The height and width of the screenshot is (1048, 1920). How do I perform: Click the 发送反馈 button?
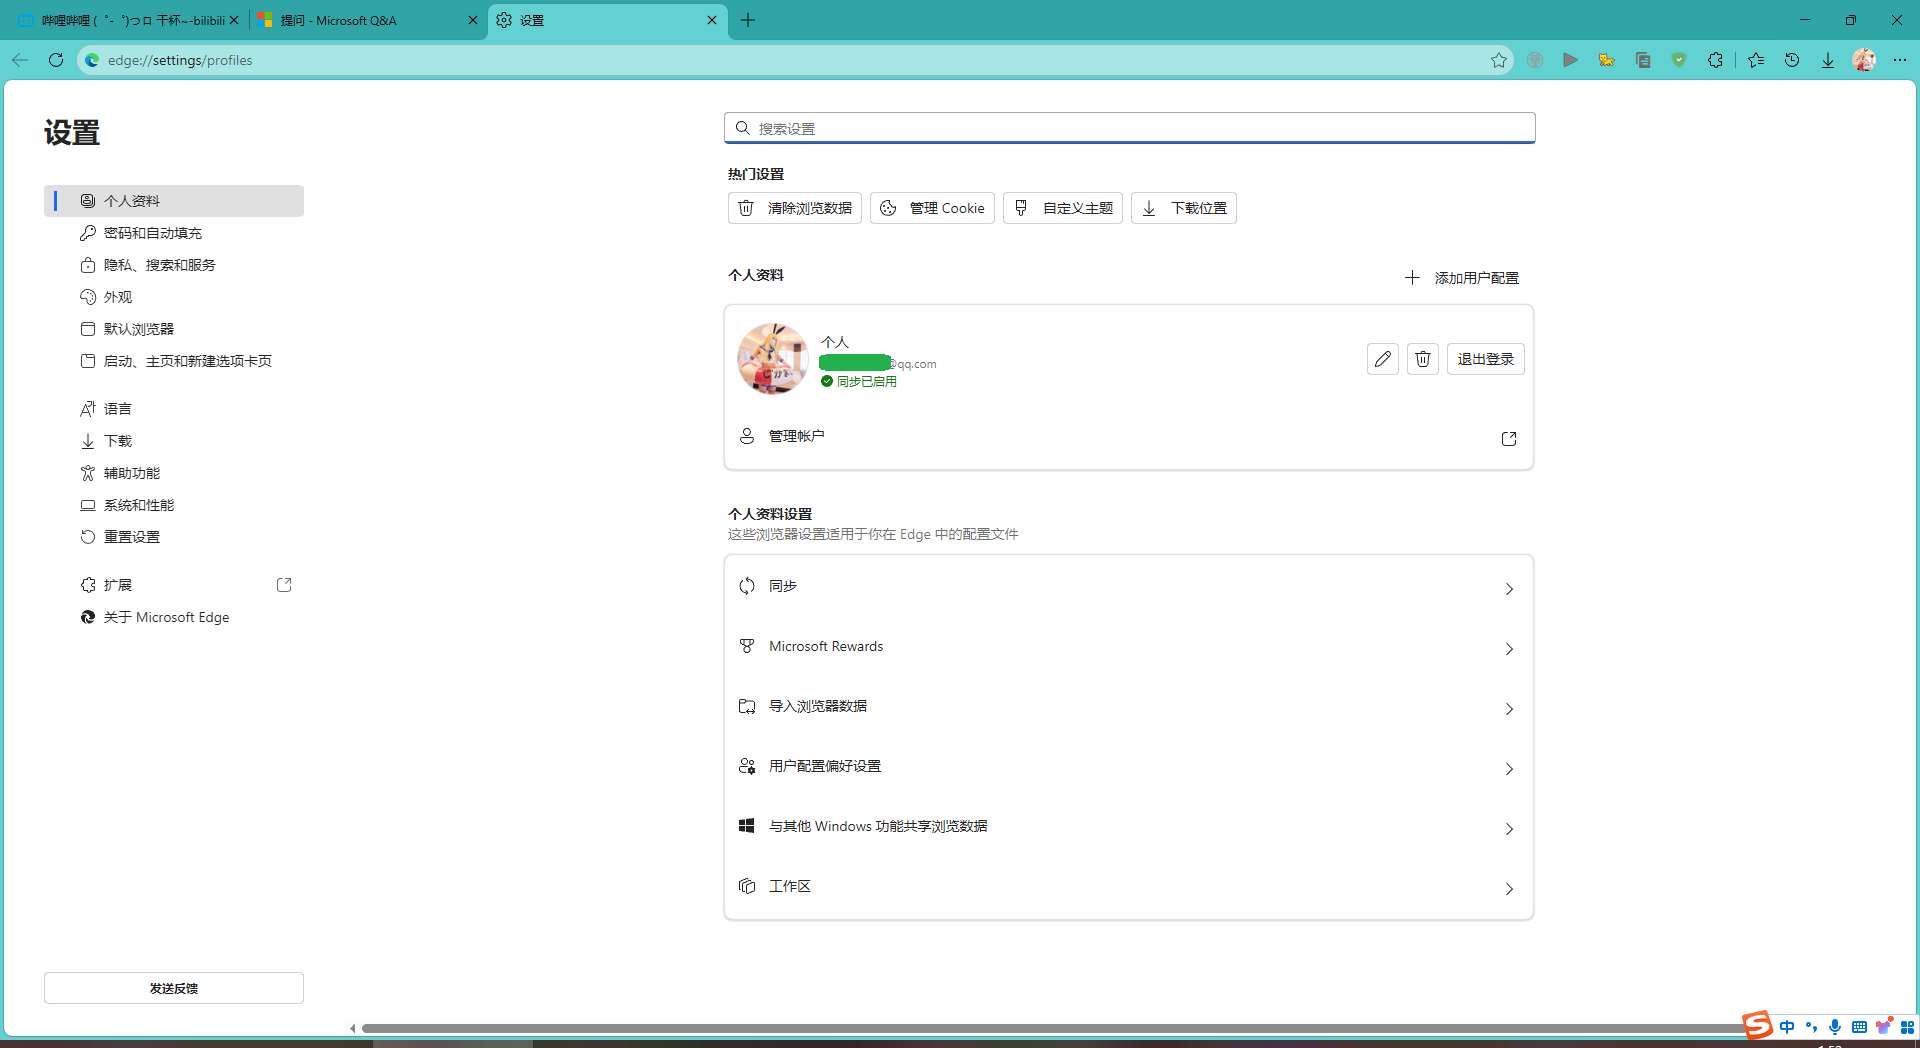174,988
